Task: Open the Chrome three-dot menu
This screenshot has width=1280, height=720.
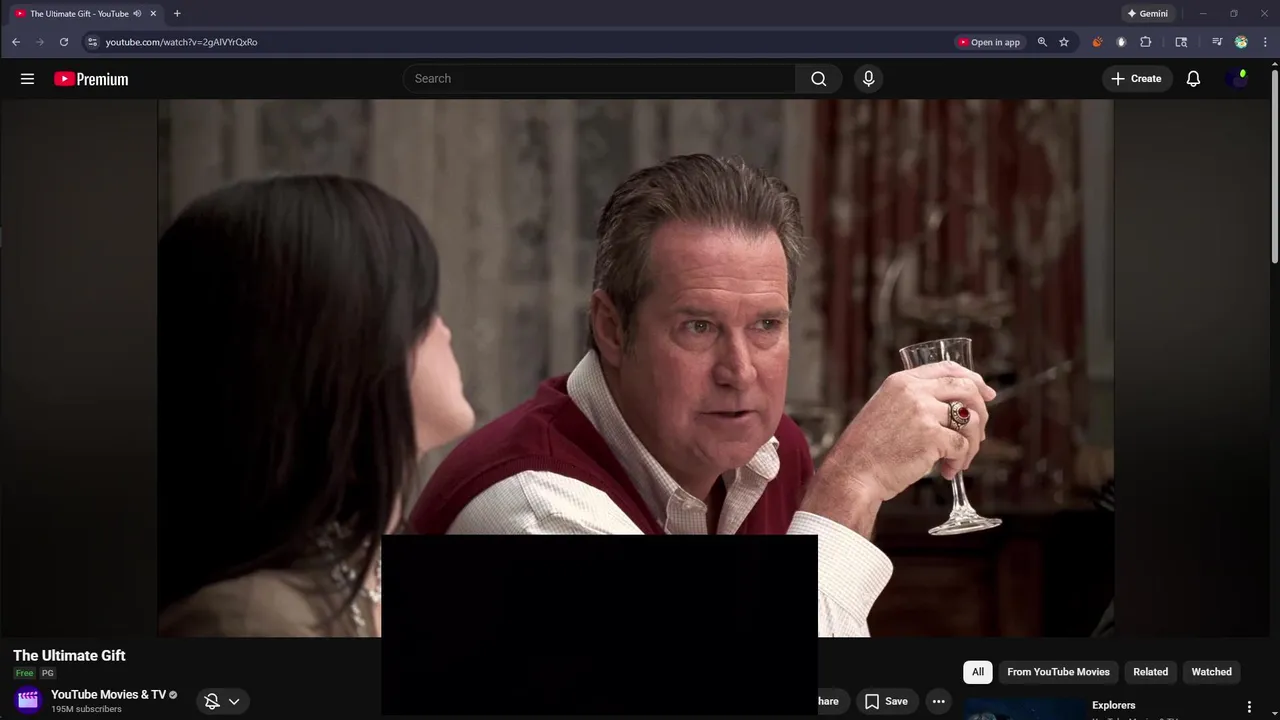Action: click(x=1265, y=42)
